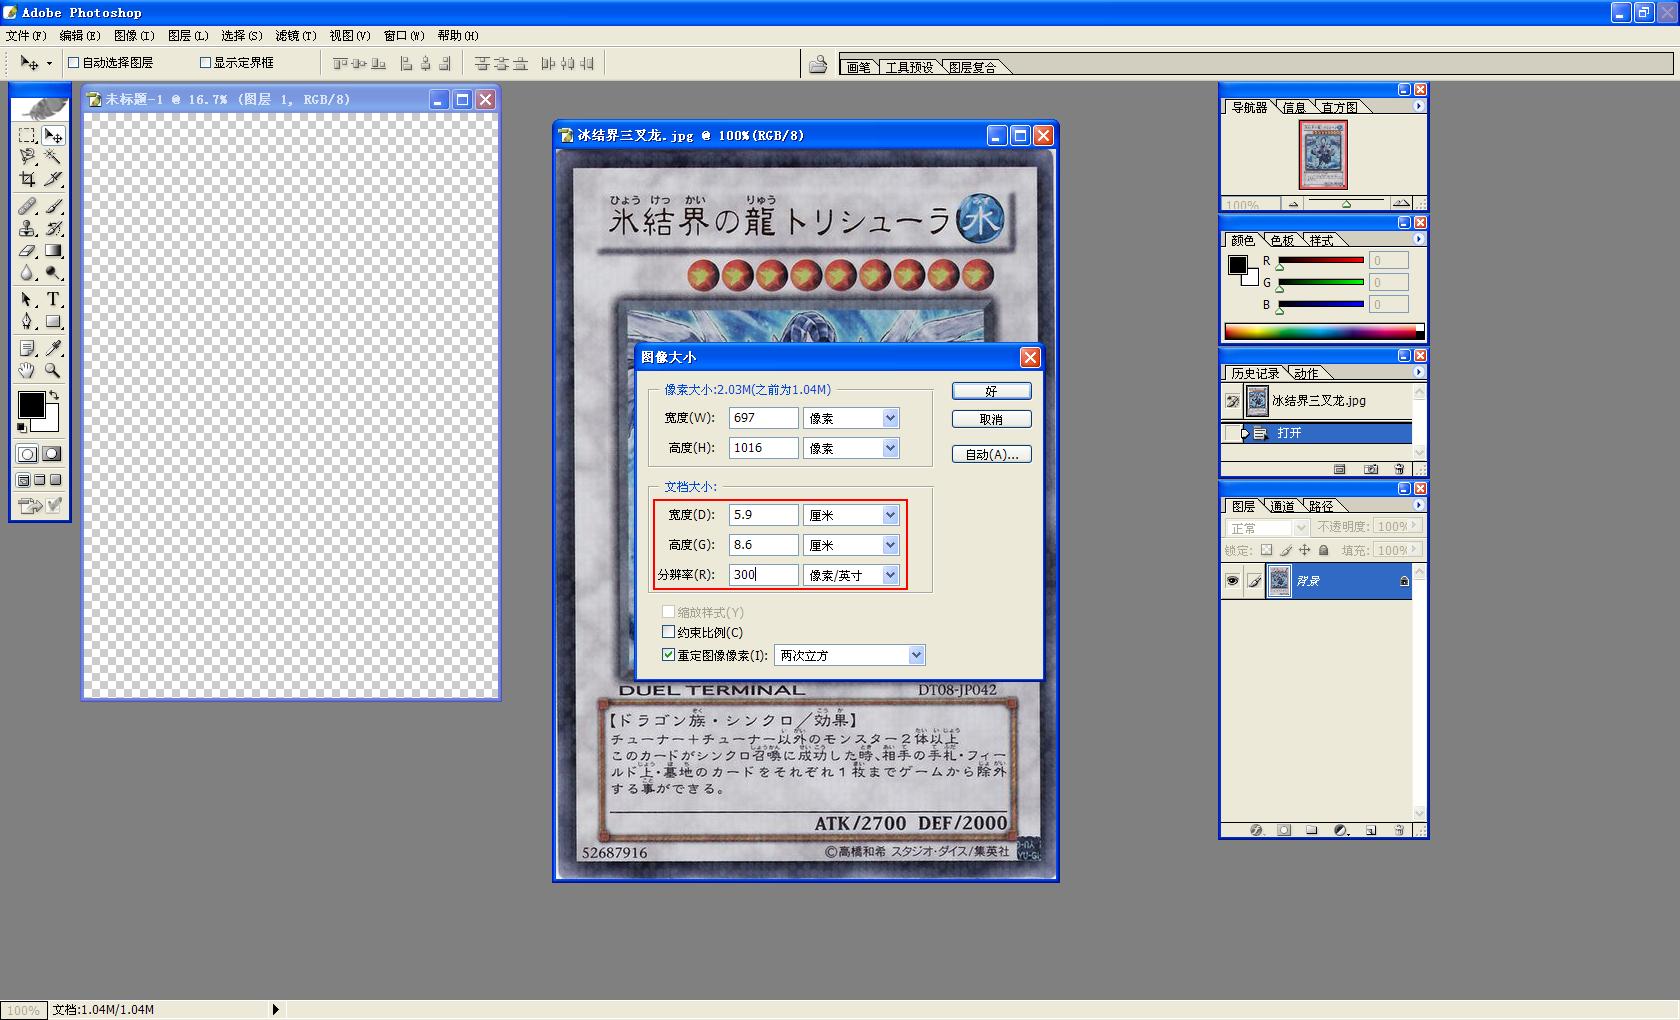1680x1020 pixels.
Task: Select the Type tool
Action: coord(53,300)
